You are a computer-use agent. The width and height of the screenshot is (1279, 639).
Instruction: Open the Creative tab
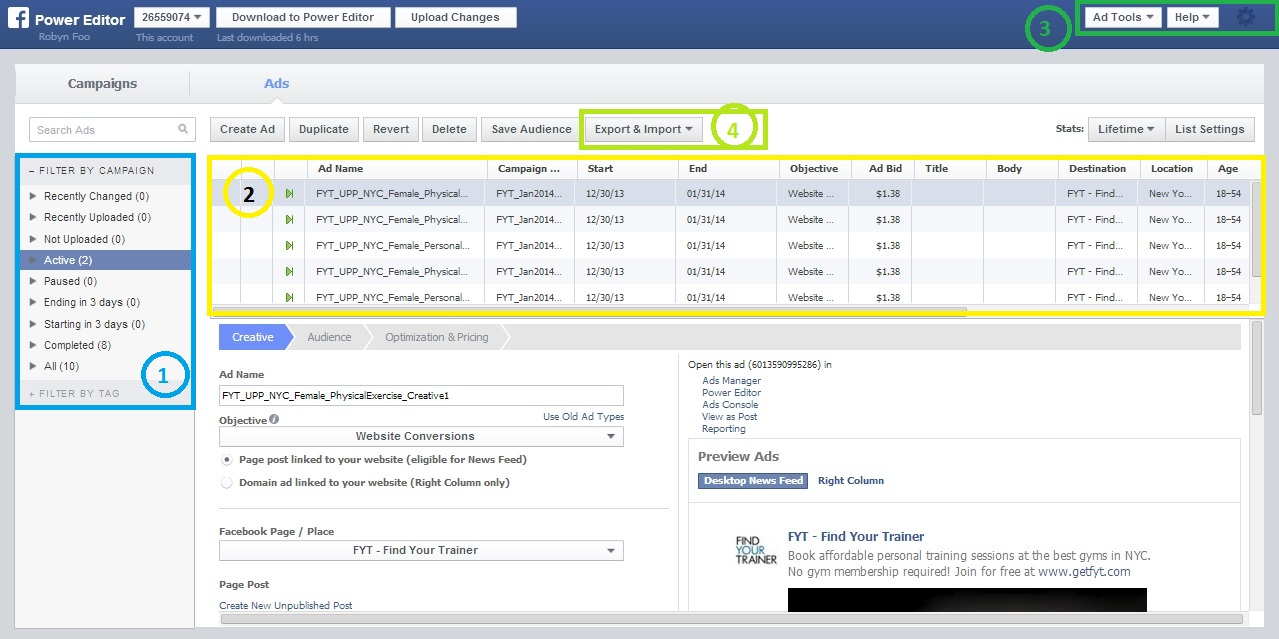(253, 337)
